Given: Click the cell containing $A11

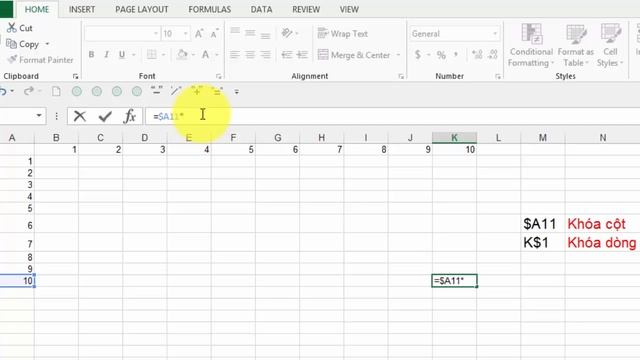Looking at the screenshot, I should tap(543, 224).
